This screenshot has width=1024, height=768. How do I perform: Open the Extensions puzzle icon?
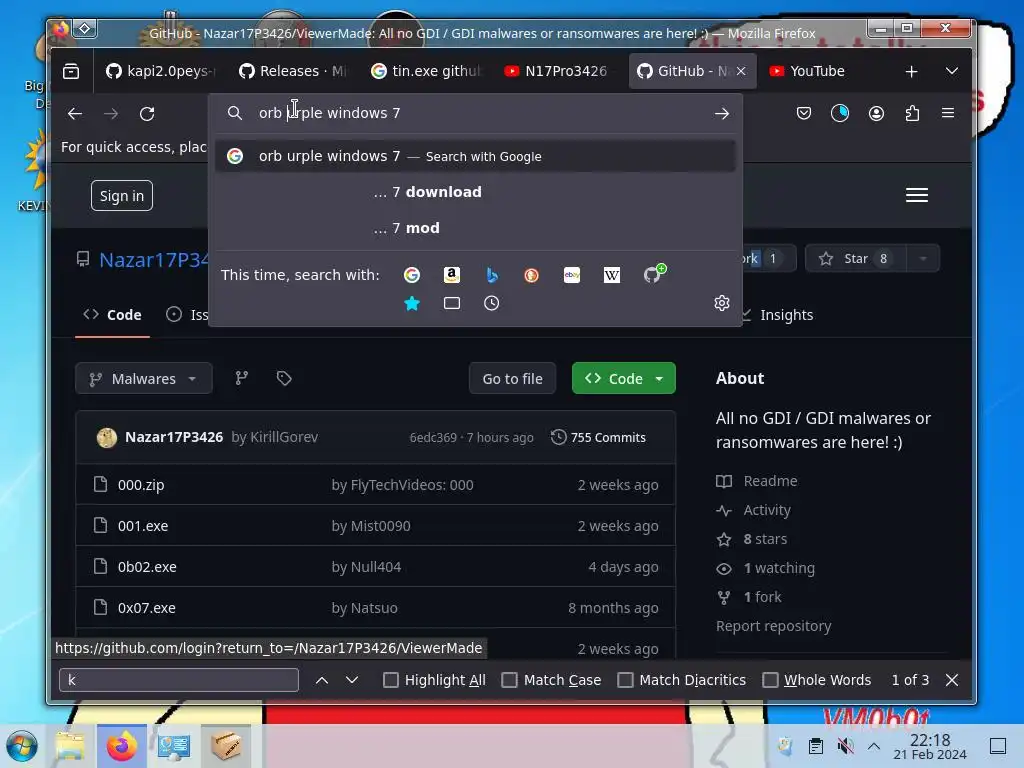click(912, 114)
